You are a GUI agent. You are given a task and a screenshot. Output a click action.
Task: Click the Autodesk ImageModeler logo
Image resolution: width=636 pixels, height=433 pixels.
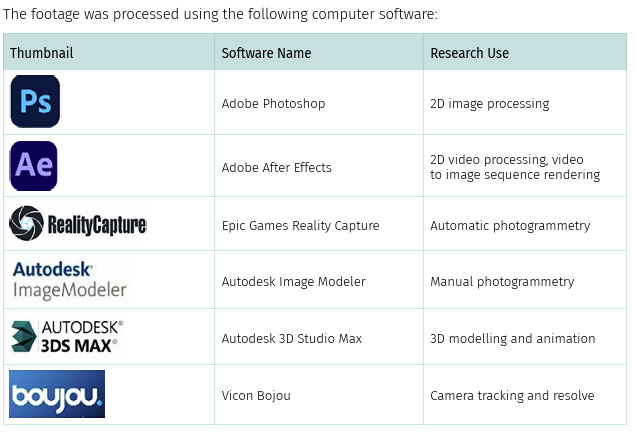pos(69,280)
